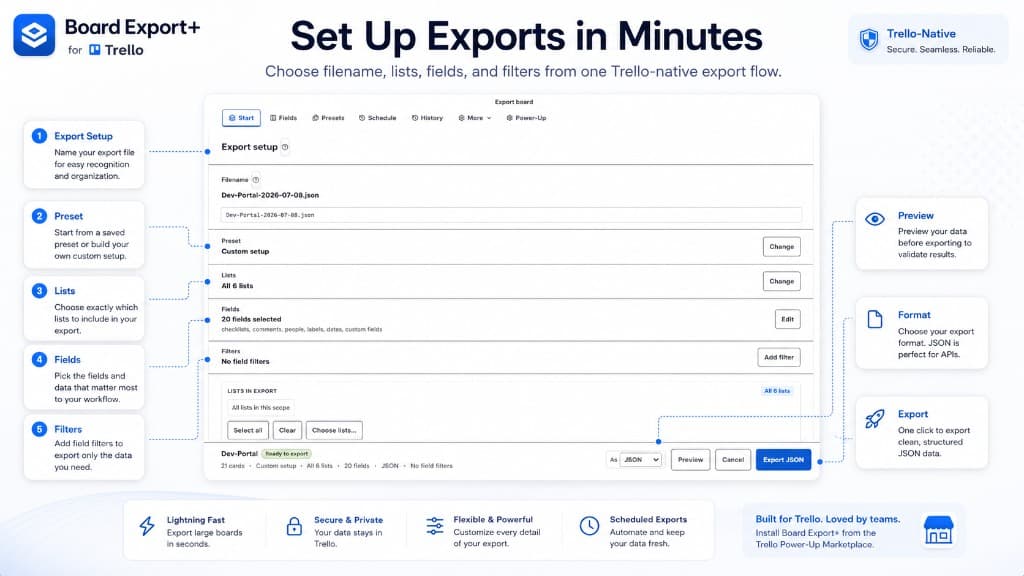Screen dimensions: 1024x576
Task: Click the eye icon on the Preview card
Action: coord(875,219)
